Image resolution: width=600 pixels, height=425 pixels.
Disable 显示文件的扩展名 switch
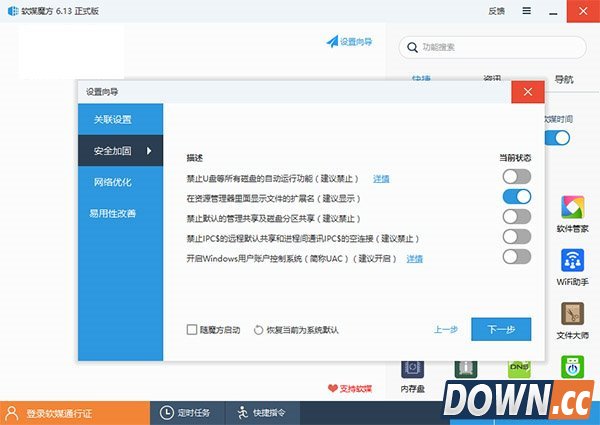(517, 197)
